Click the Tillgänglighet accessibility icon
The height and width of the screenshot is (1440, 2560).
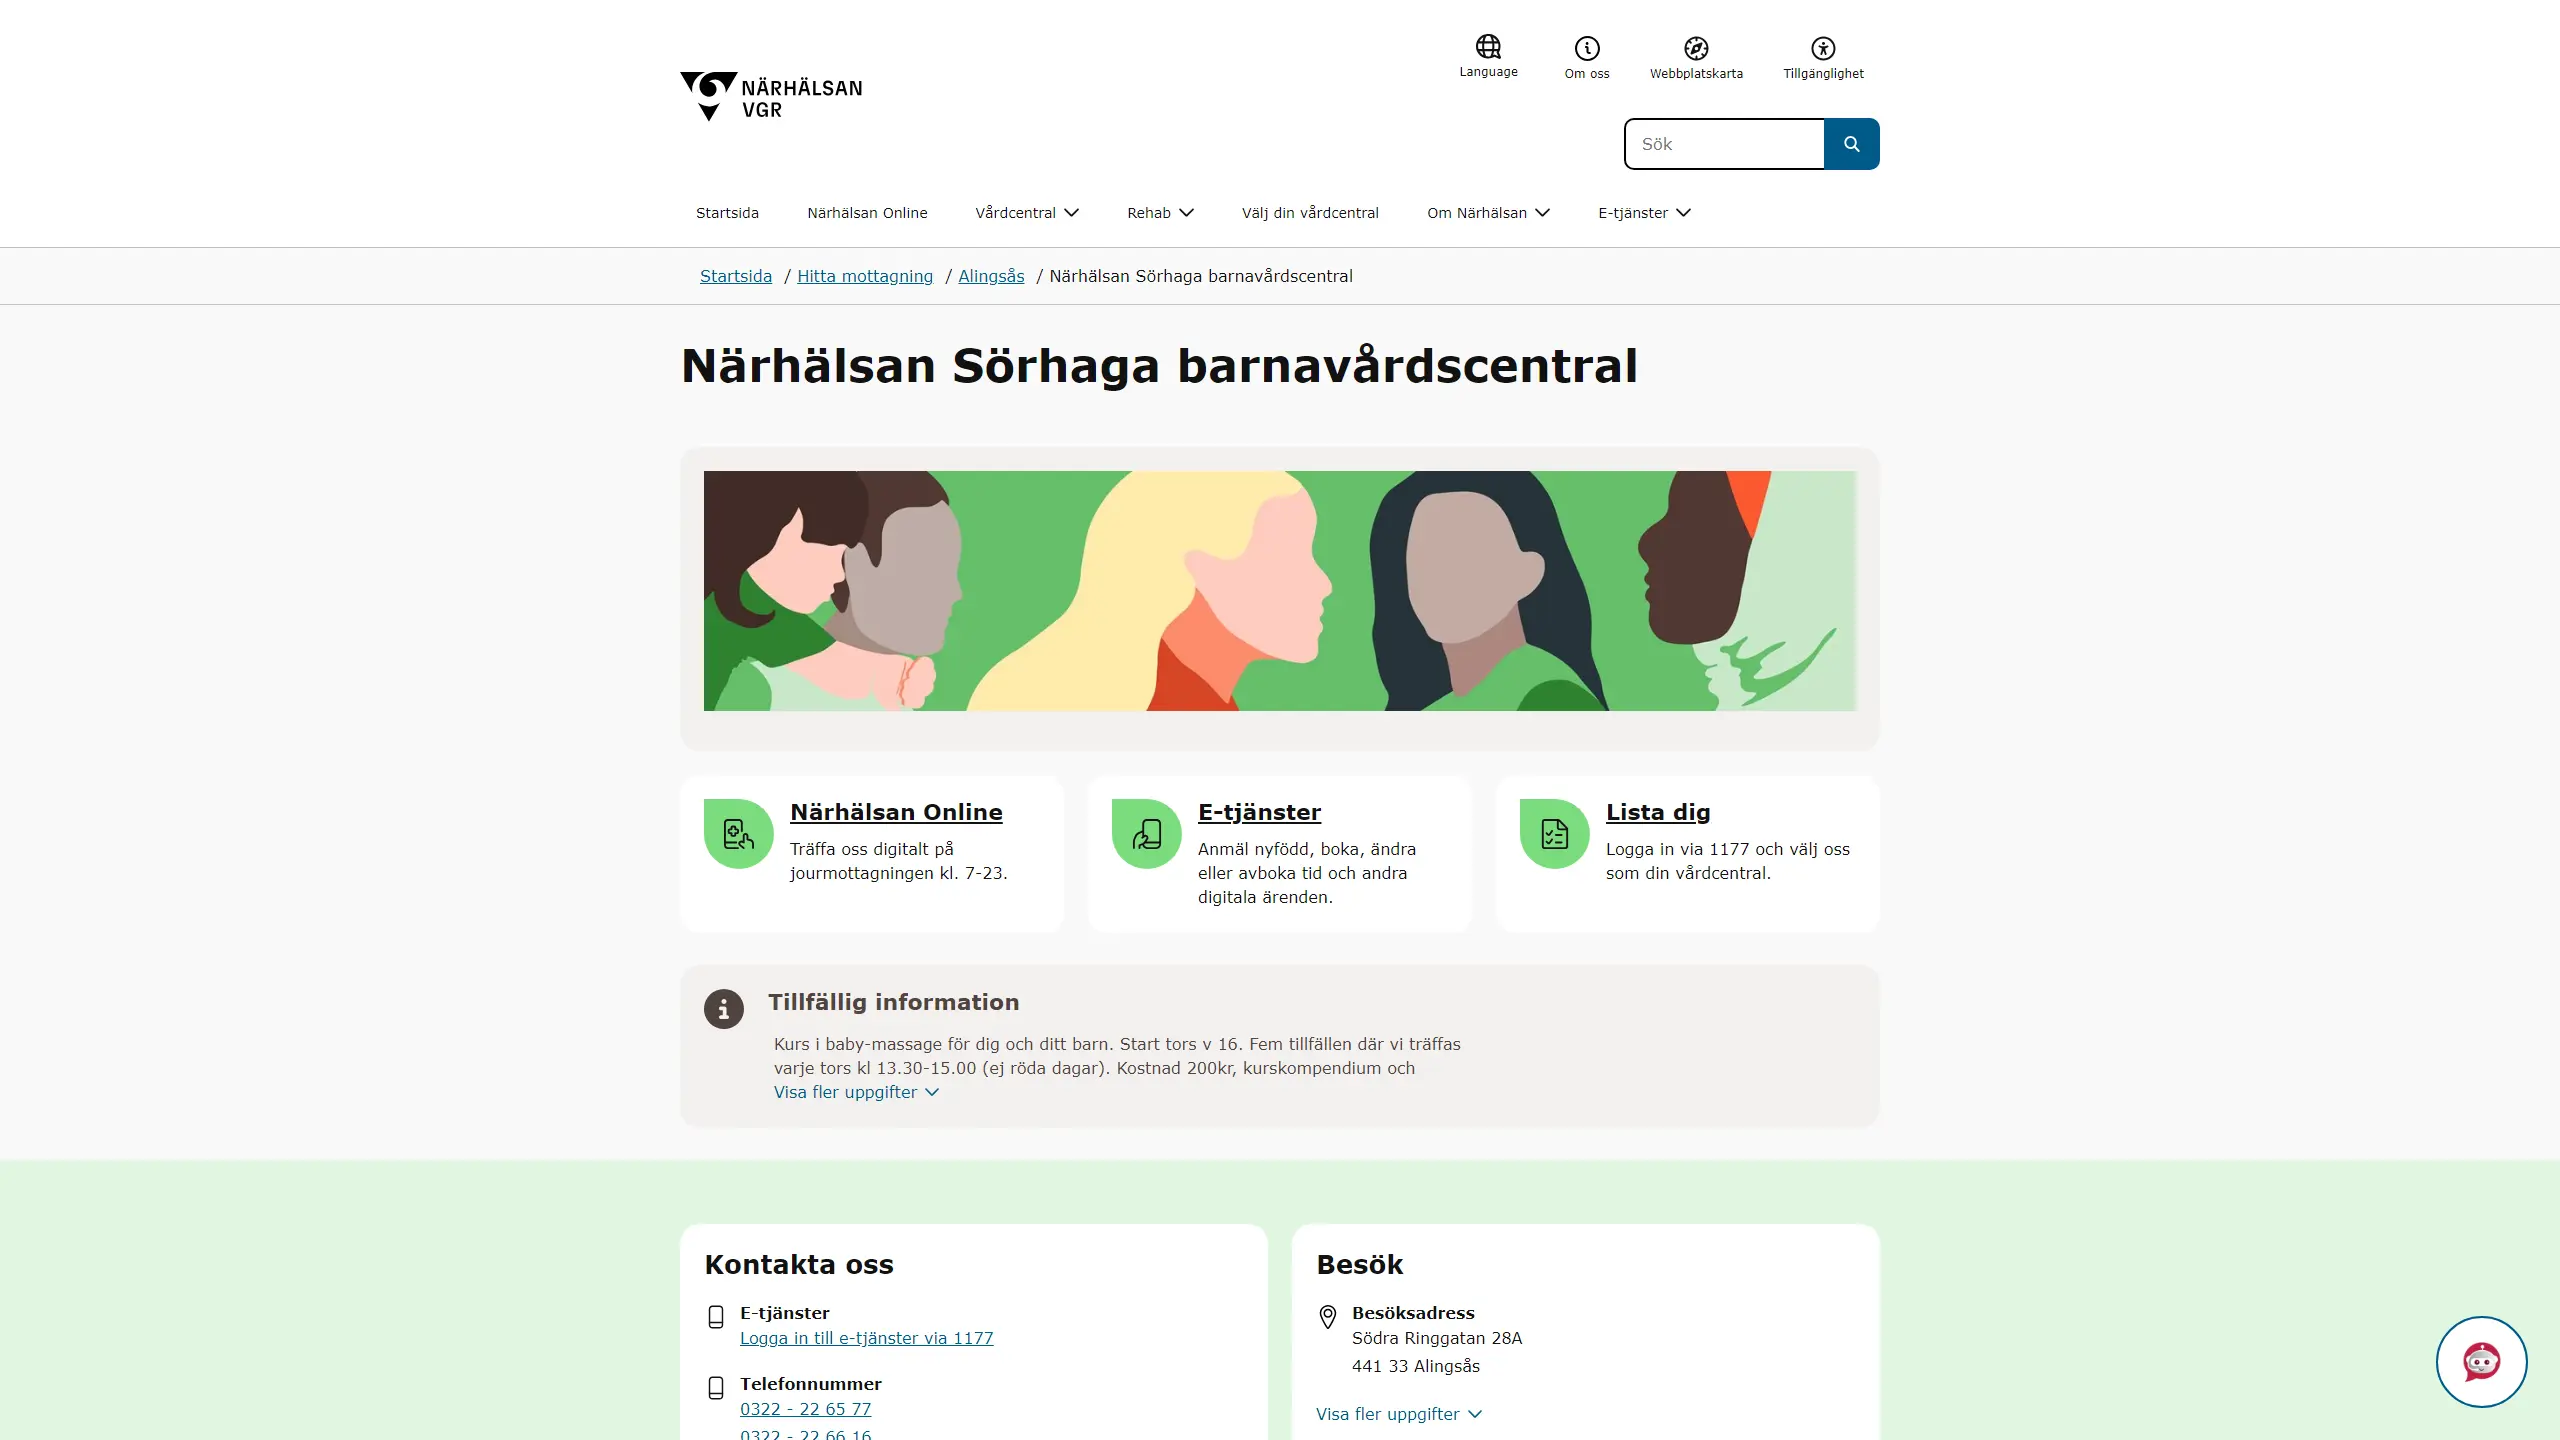[1822, 47]
